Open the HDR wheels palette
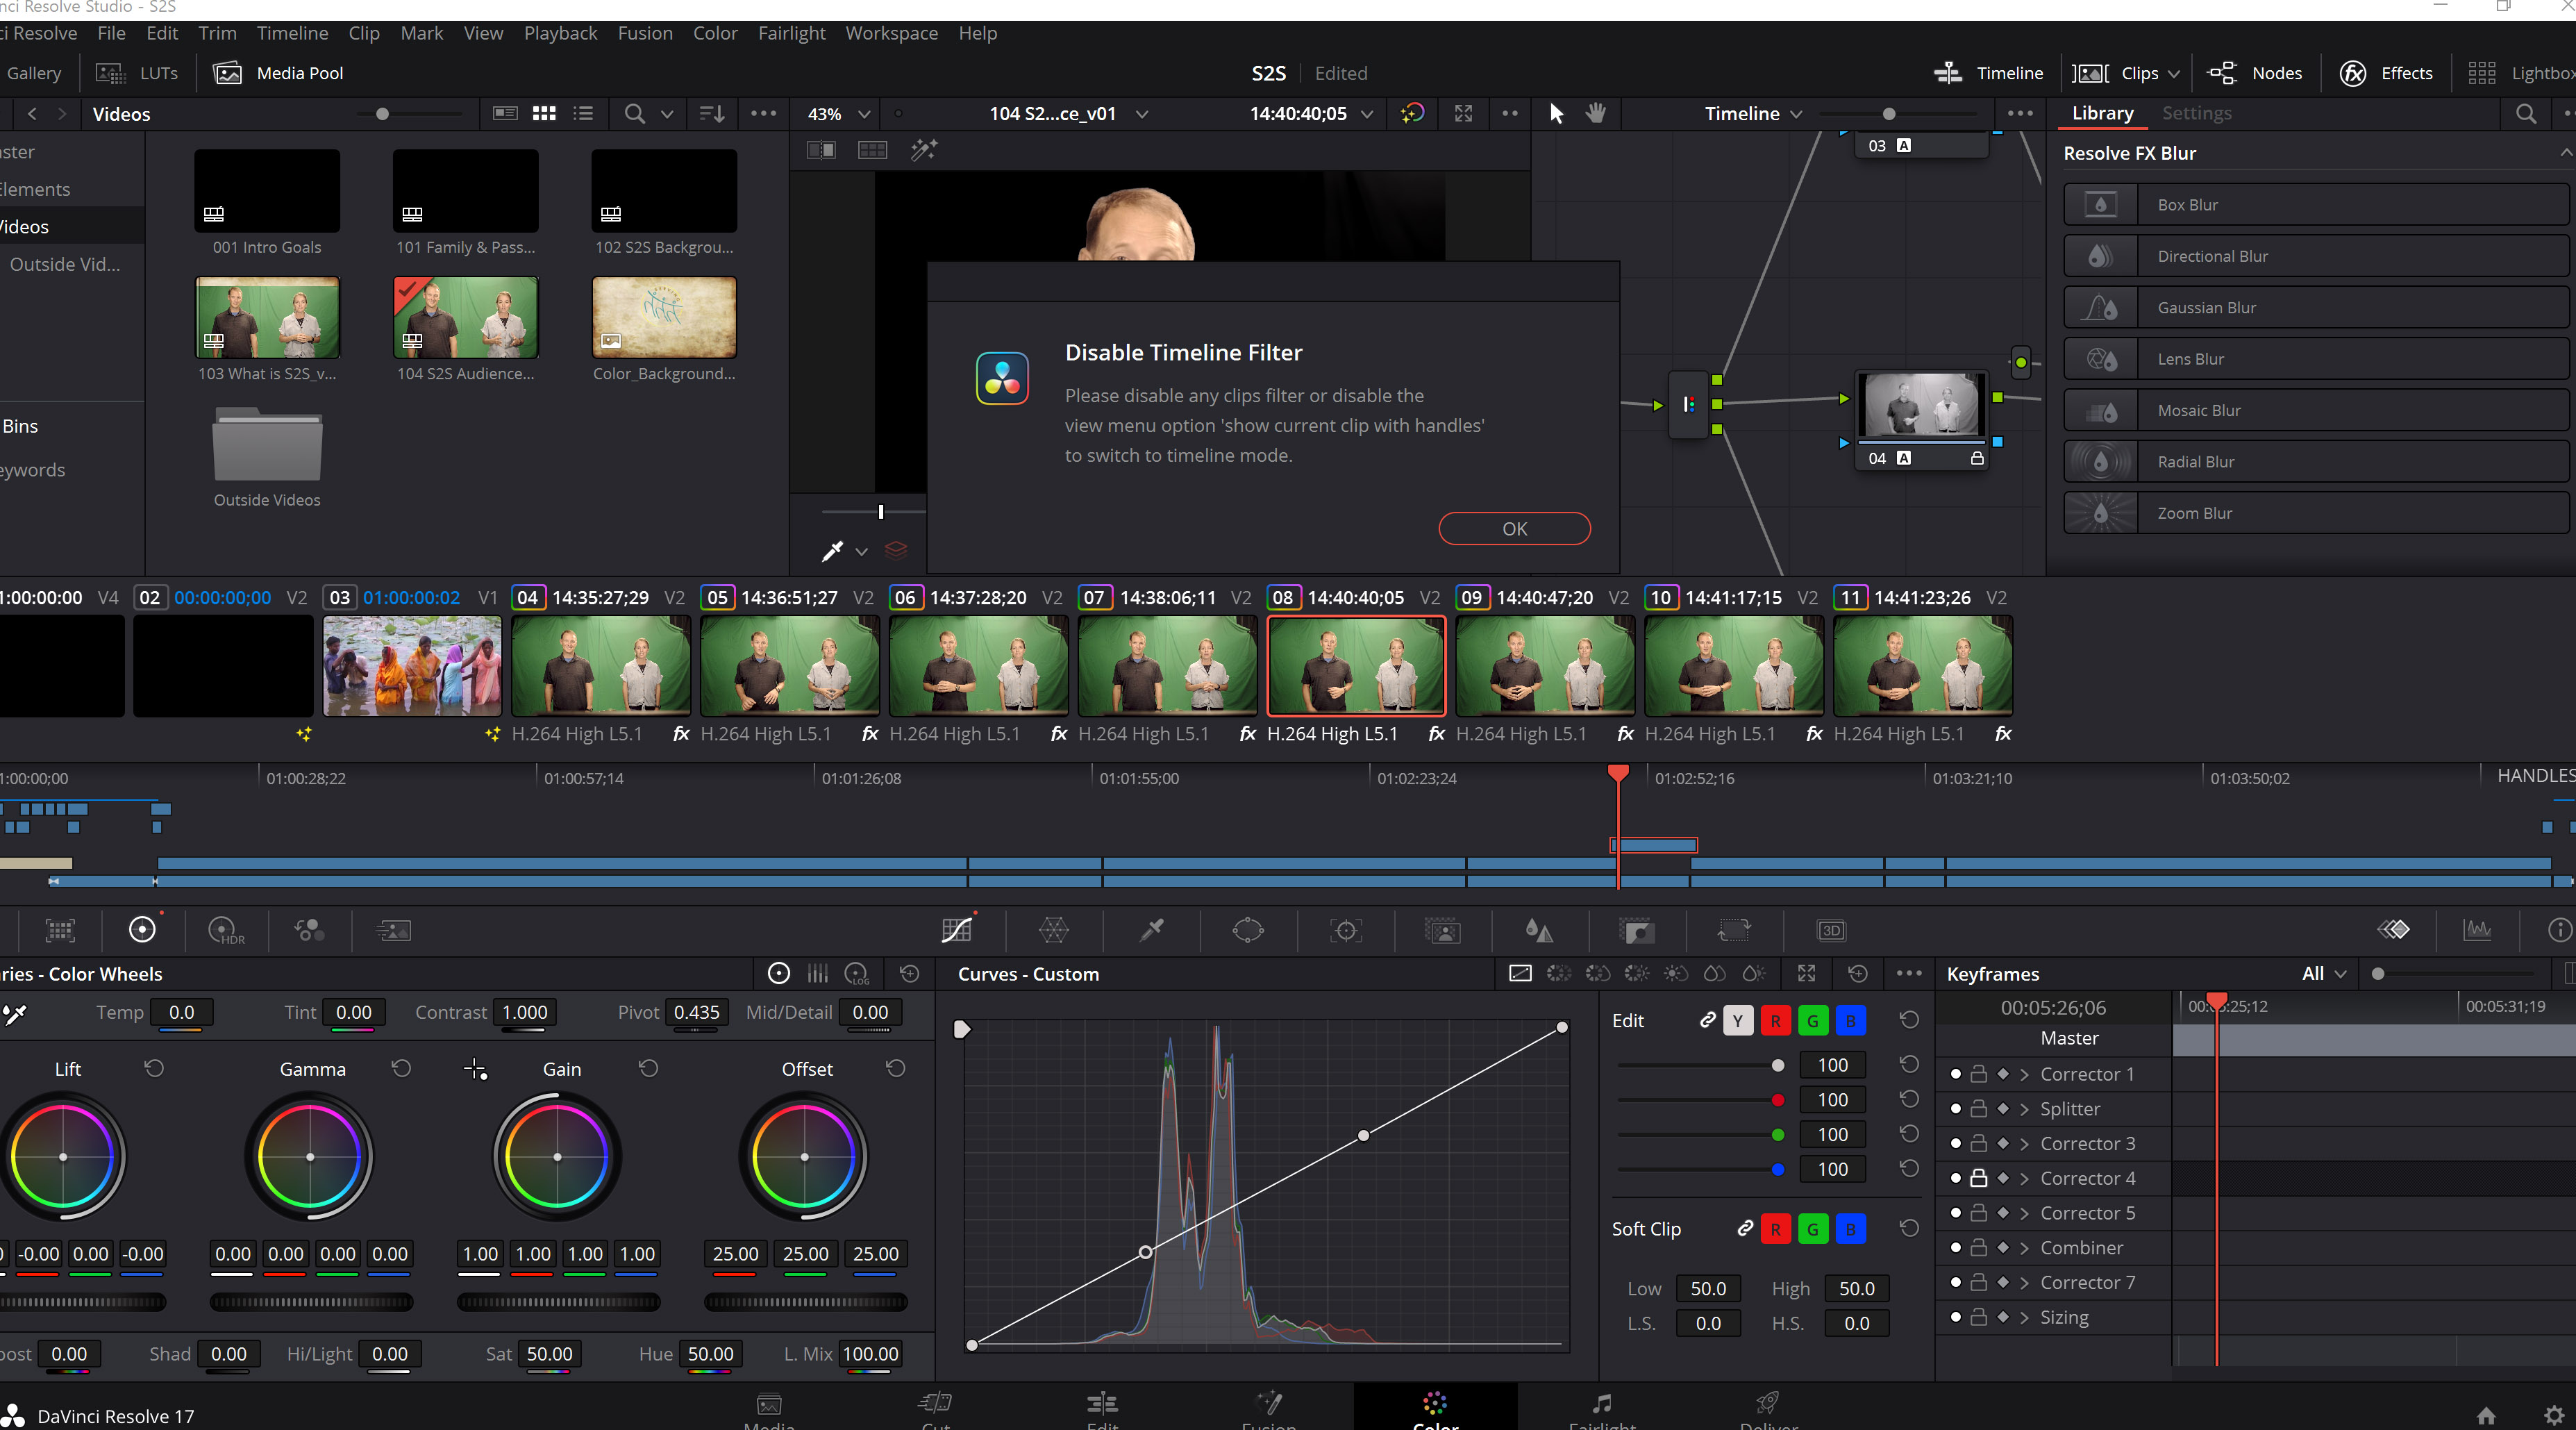Image resolution: width=2576 pixels, height=1430 pixels. (x=225, y=930)
